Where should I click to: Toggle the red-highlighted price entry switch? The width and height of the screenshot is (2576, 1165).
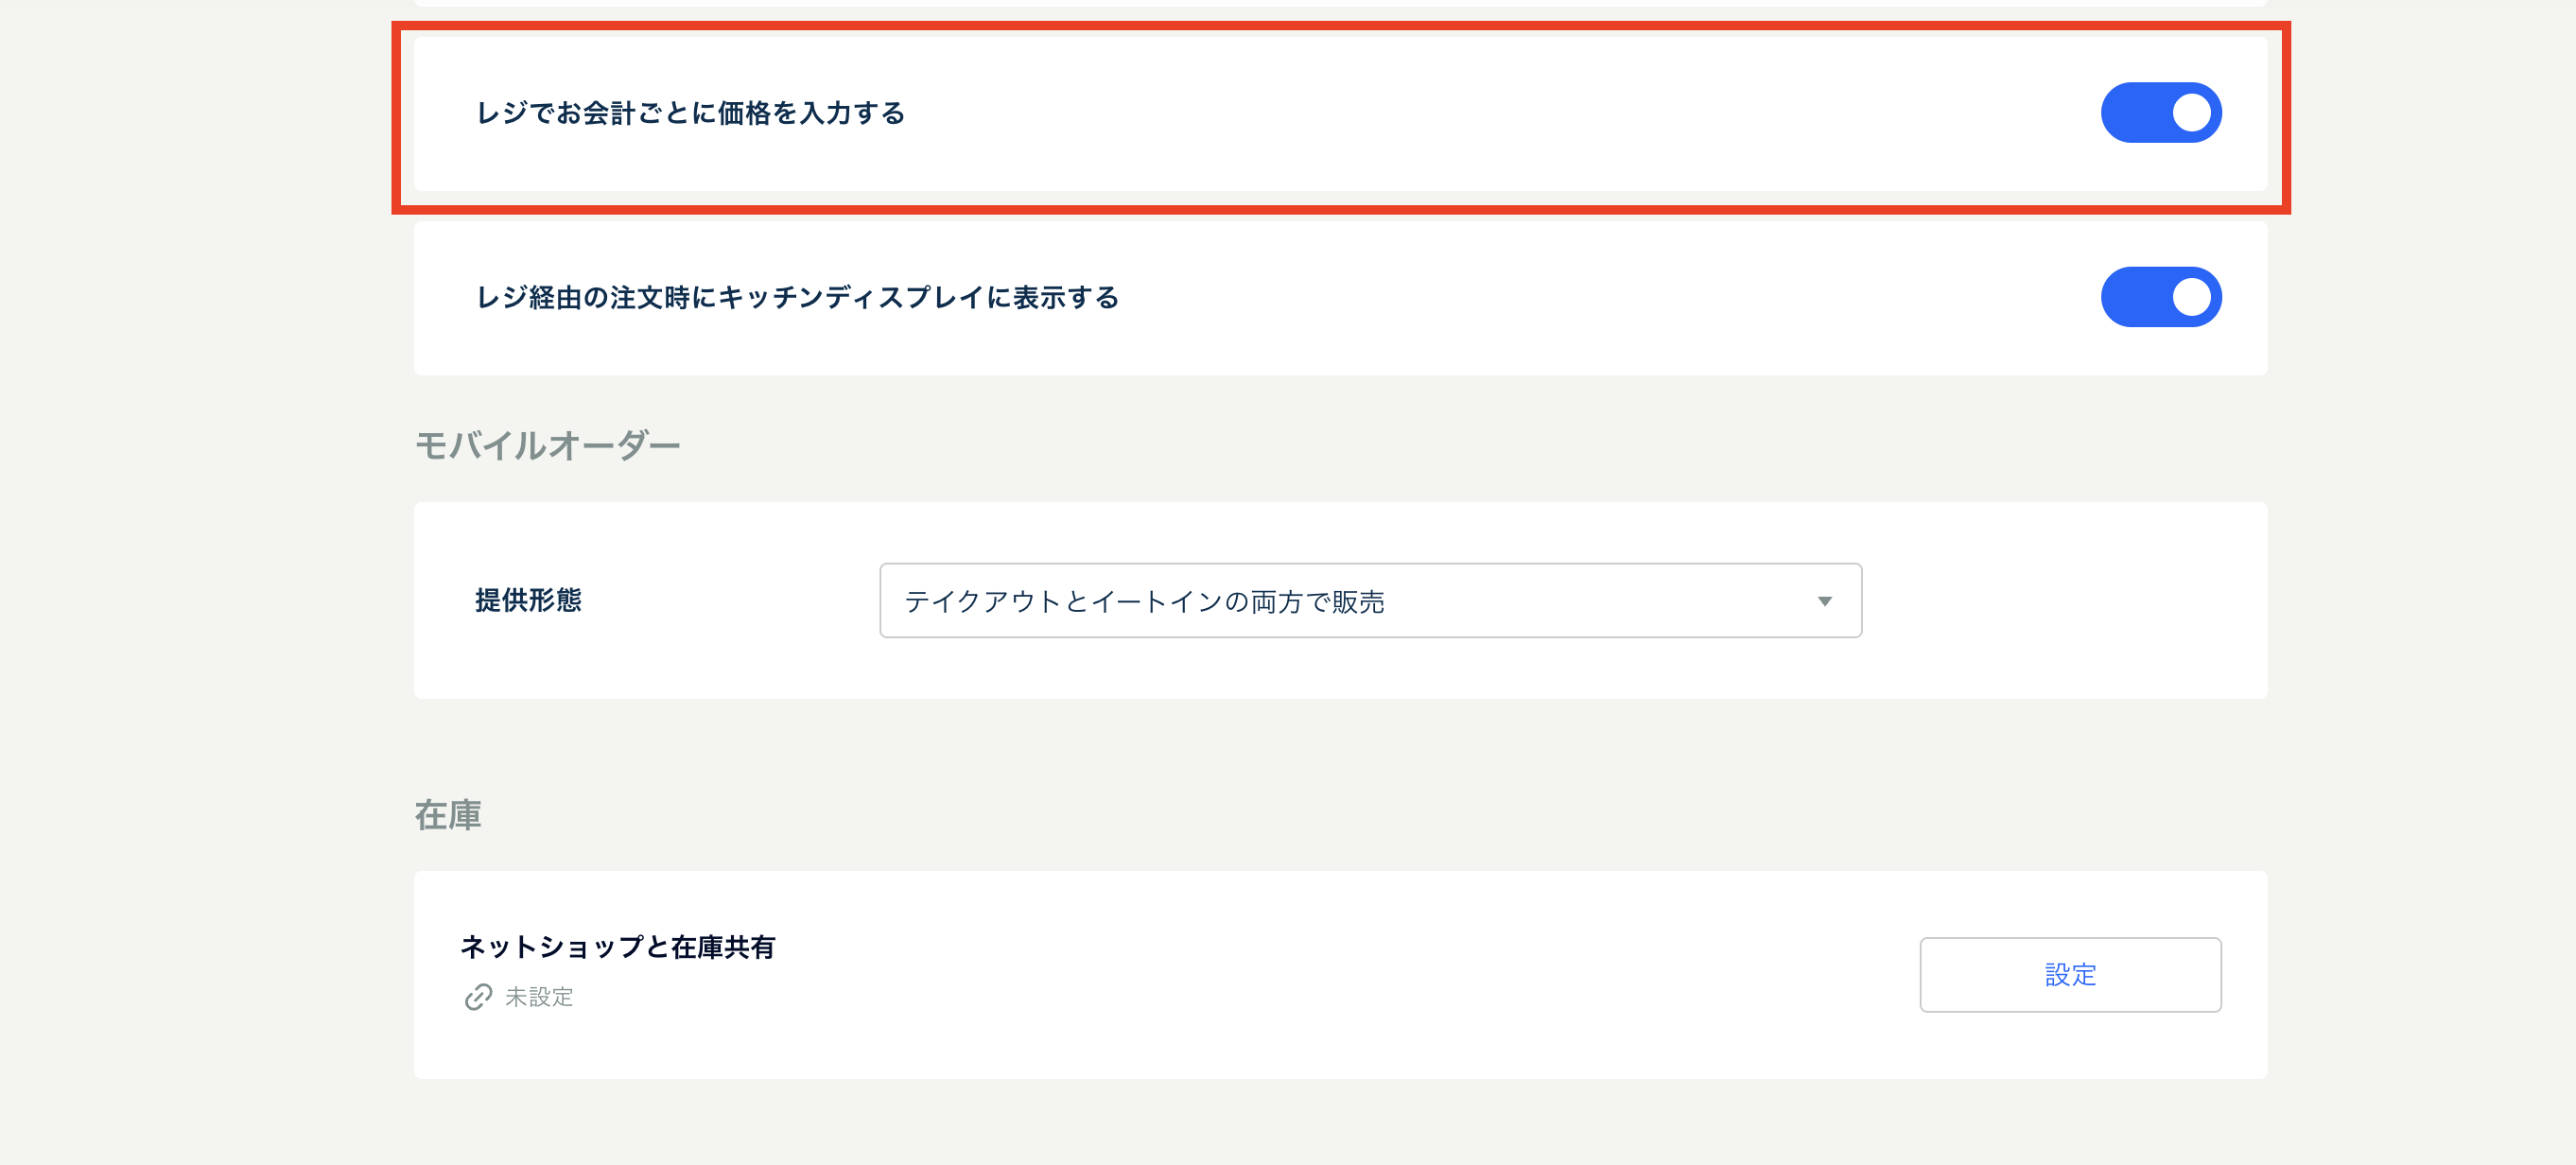(x=2162, y=113)
